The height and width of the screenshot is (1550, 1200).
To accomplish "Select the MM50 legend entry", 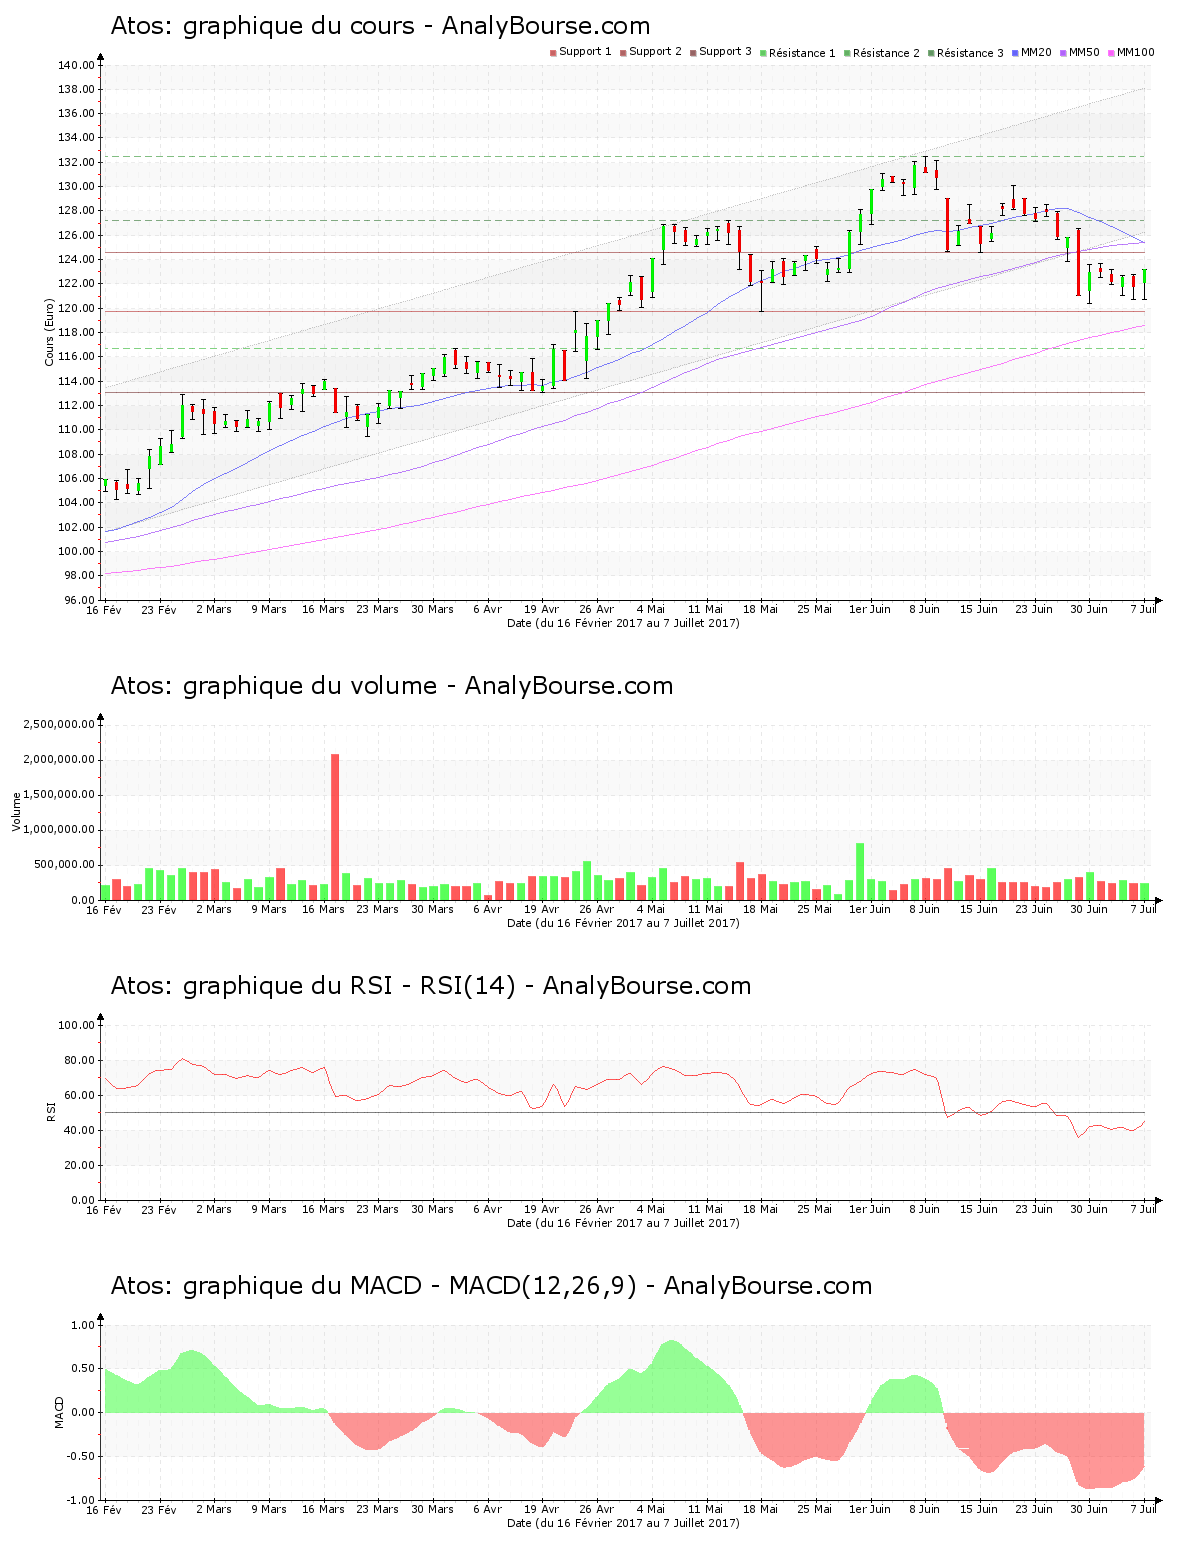I will [1080, 52].
